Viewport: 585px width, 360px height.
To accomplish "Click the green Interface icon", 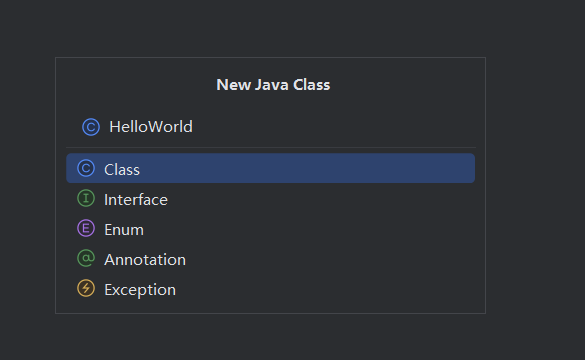I will point(86,198).
